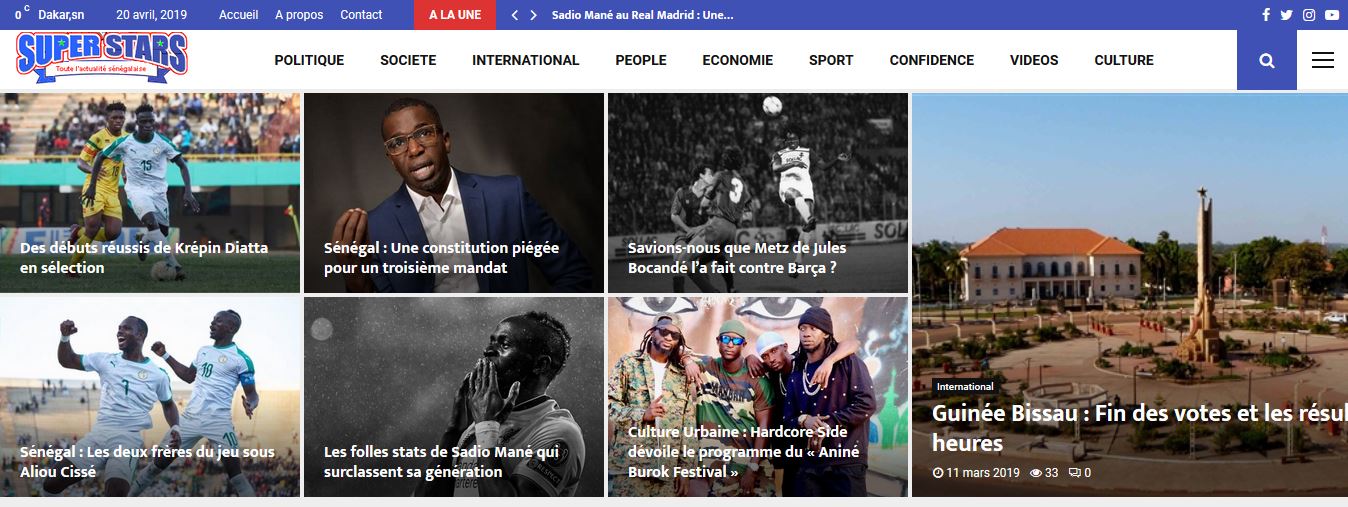This screenshot has height=507, width=1348.
Task: Click the search magnifier button
Action: coord(1267,60)
